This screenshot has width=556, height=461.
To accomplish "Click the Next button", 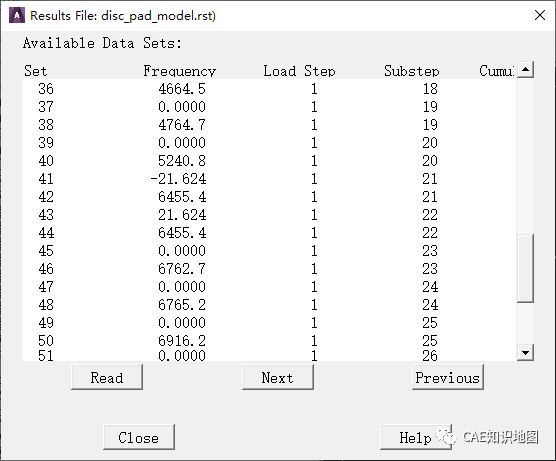I will (x=278, y=377).
